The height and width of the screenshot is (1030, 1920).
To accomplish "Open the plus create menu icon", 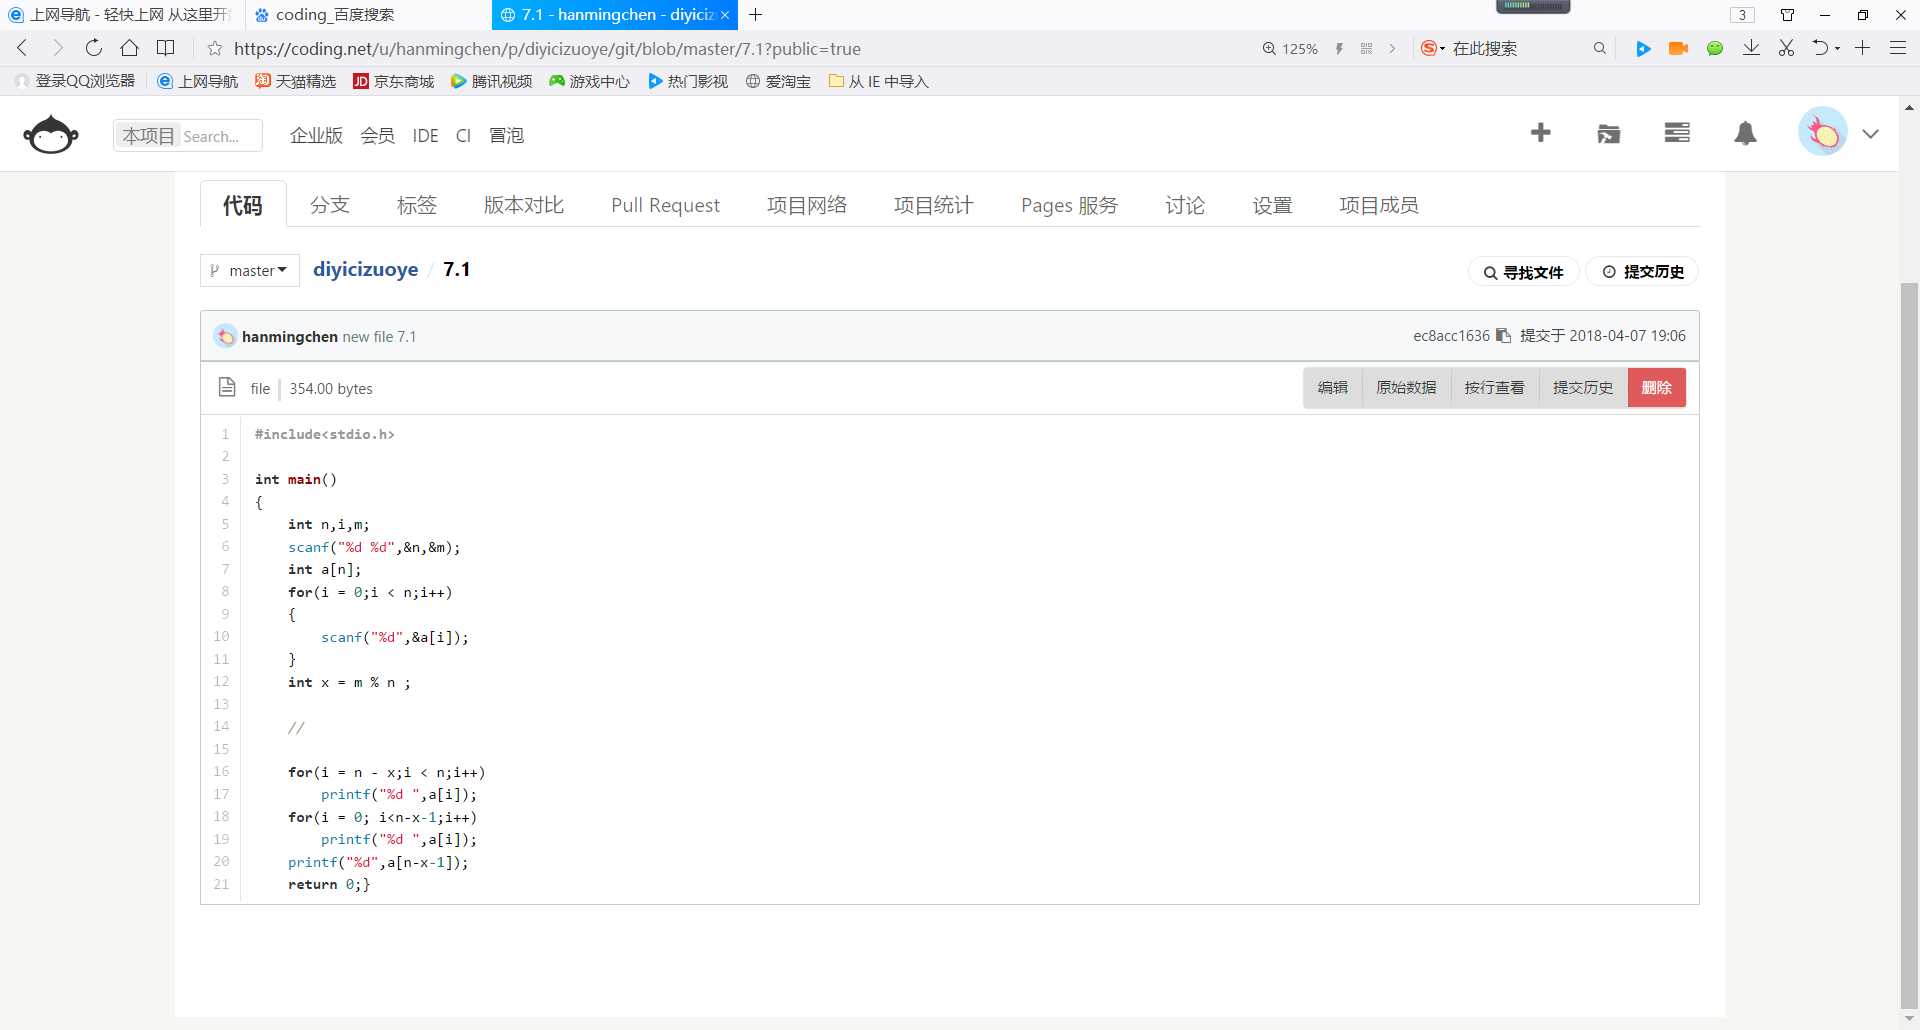I will pyautogui.click(x=1541, y=133).
